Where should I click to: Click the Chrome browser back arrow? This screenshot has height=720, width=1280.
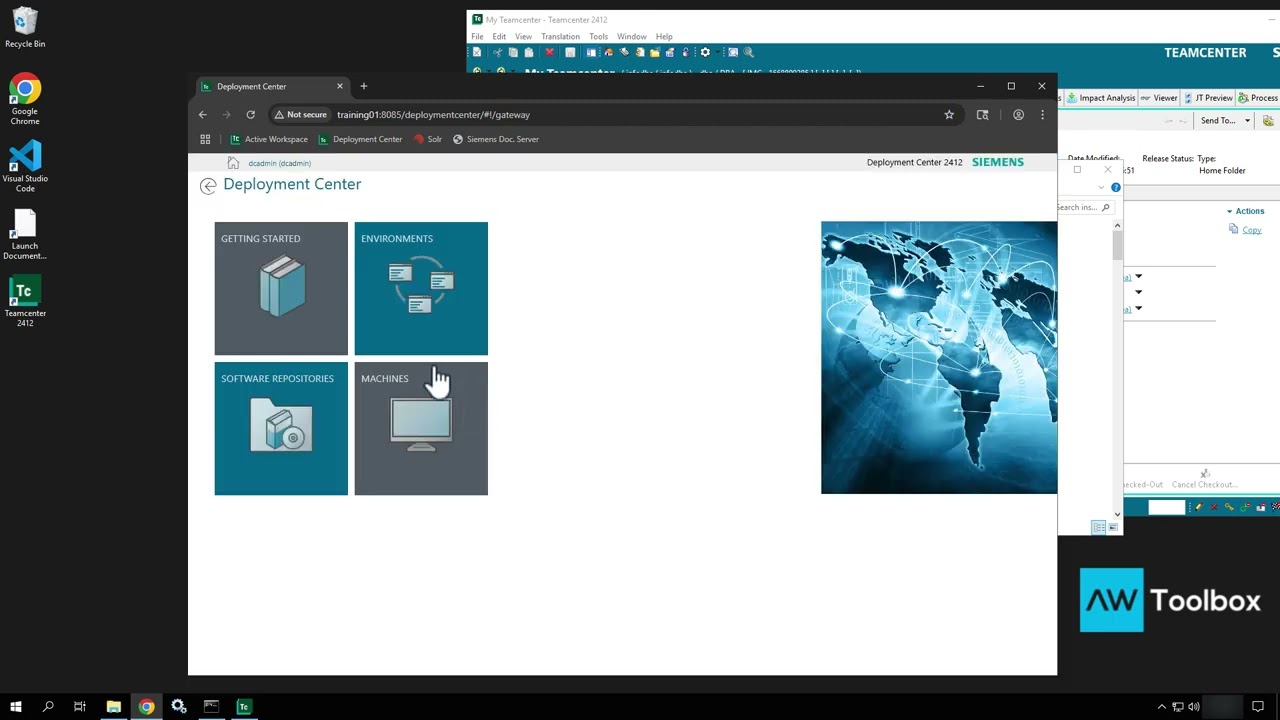click(202, 115)
